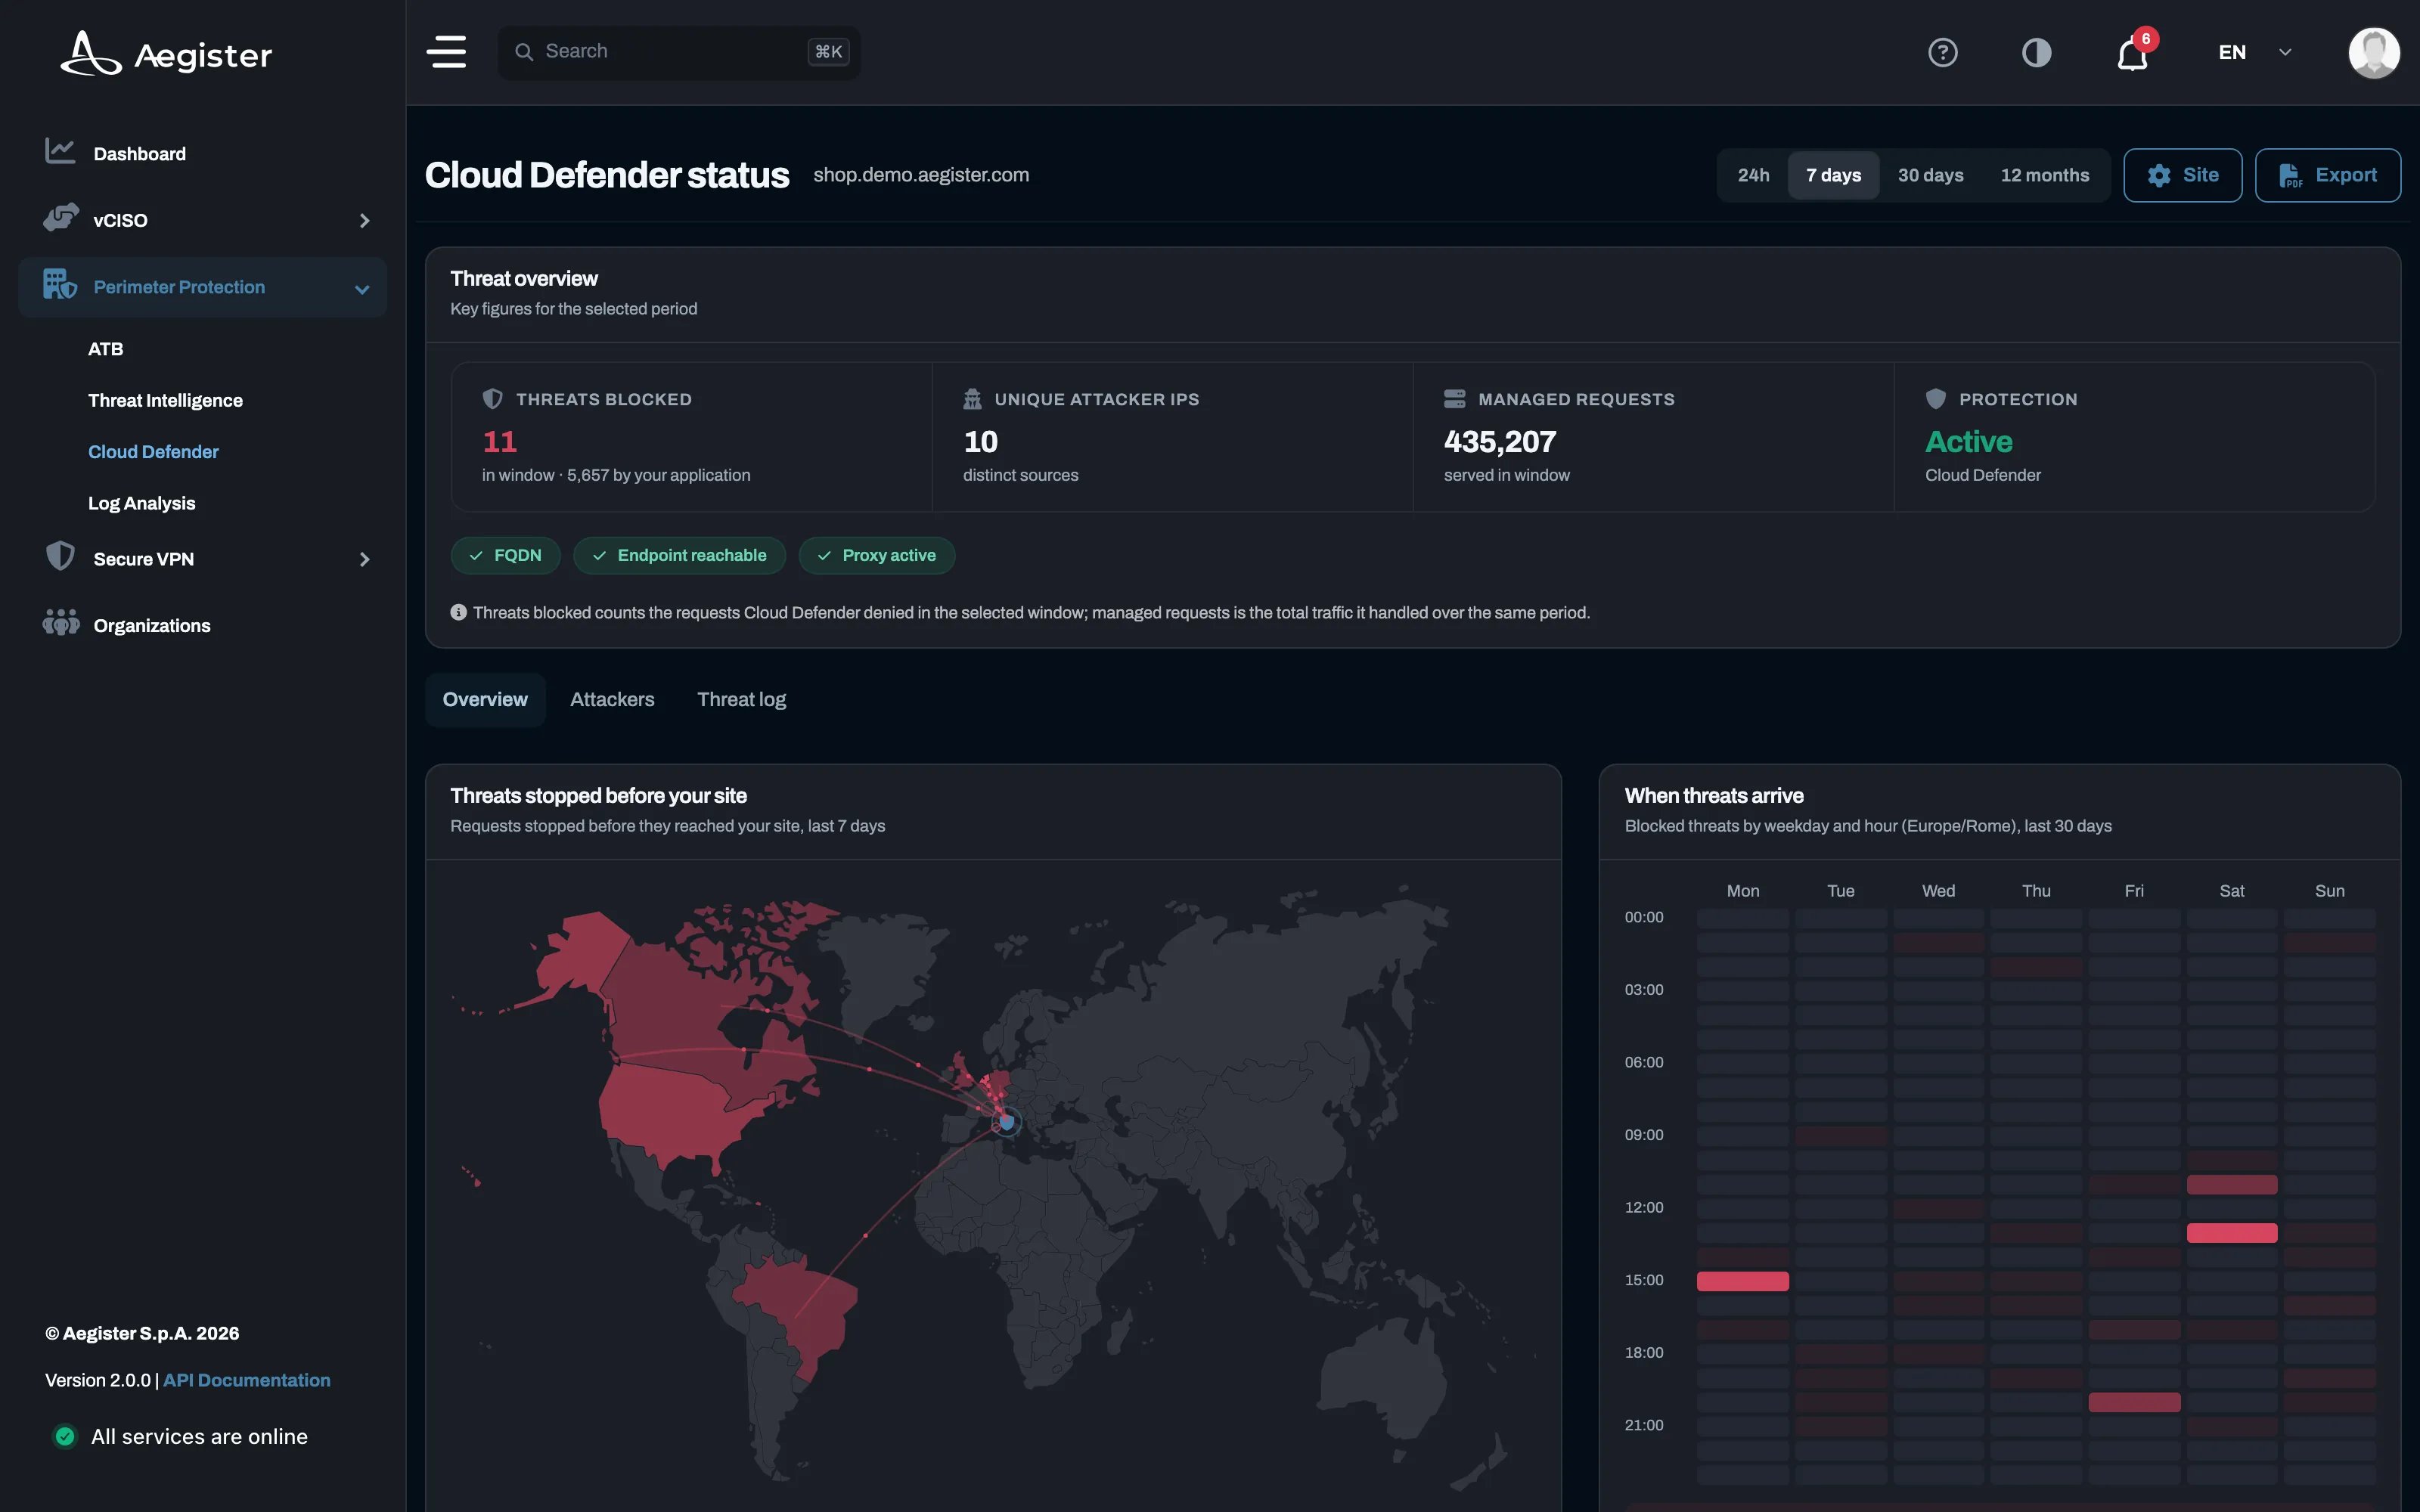Toggle the hamburger menu icon
Screen dimensions: 2420x1512
pos(447,52)
